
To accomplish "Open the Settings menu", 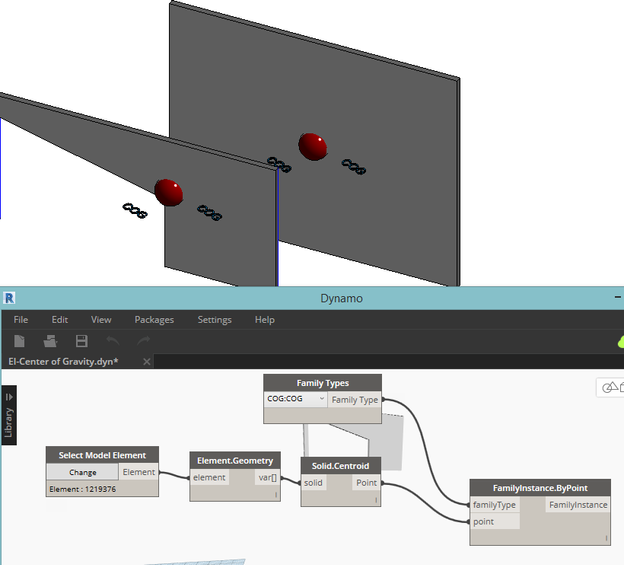I will [214, 320].
